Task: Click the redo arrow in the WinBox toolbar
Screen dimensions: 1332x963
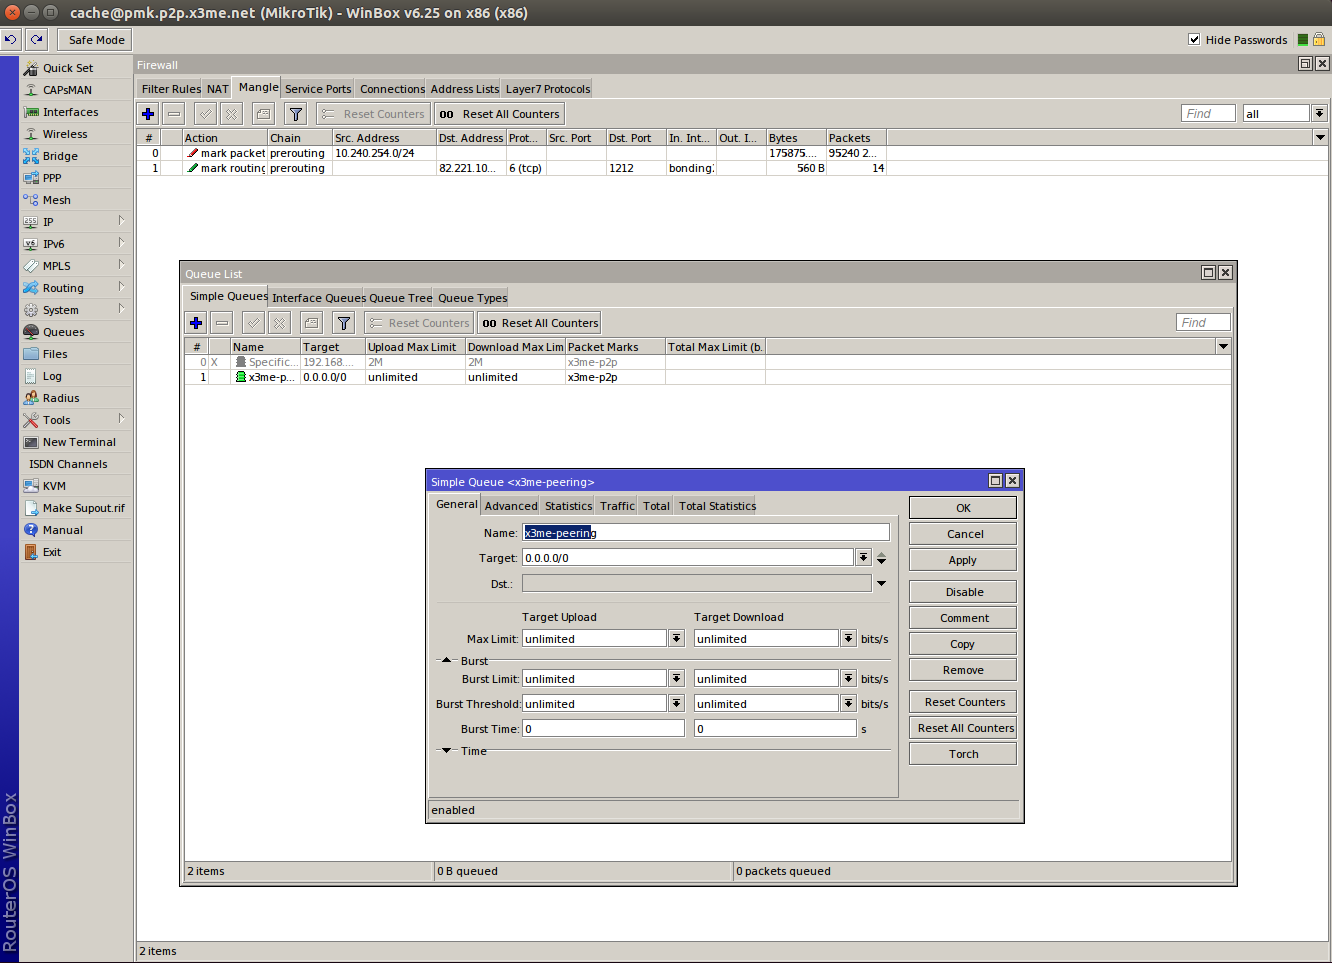Action: pos(37,40)
